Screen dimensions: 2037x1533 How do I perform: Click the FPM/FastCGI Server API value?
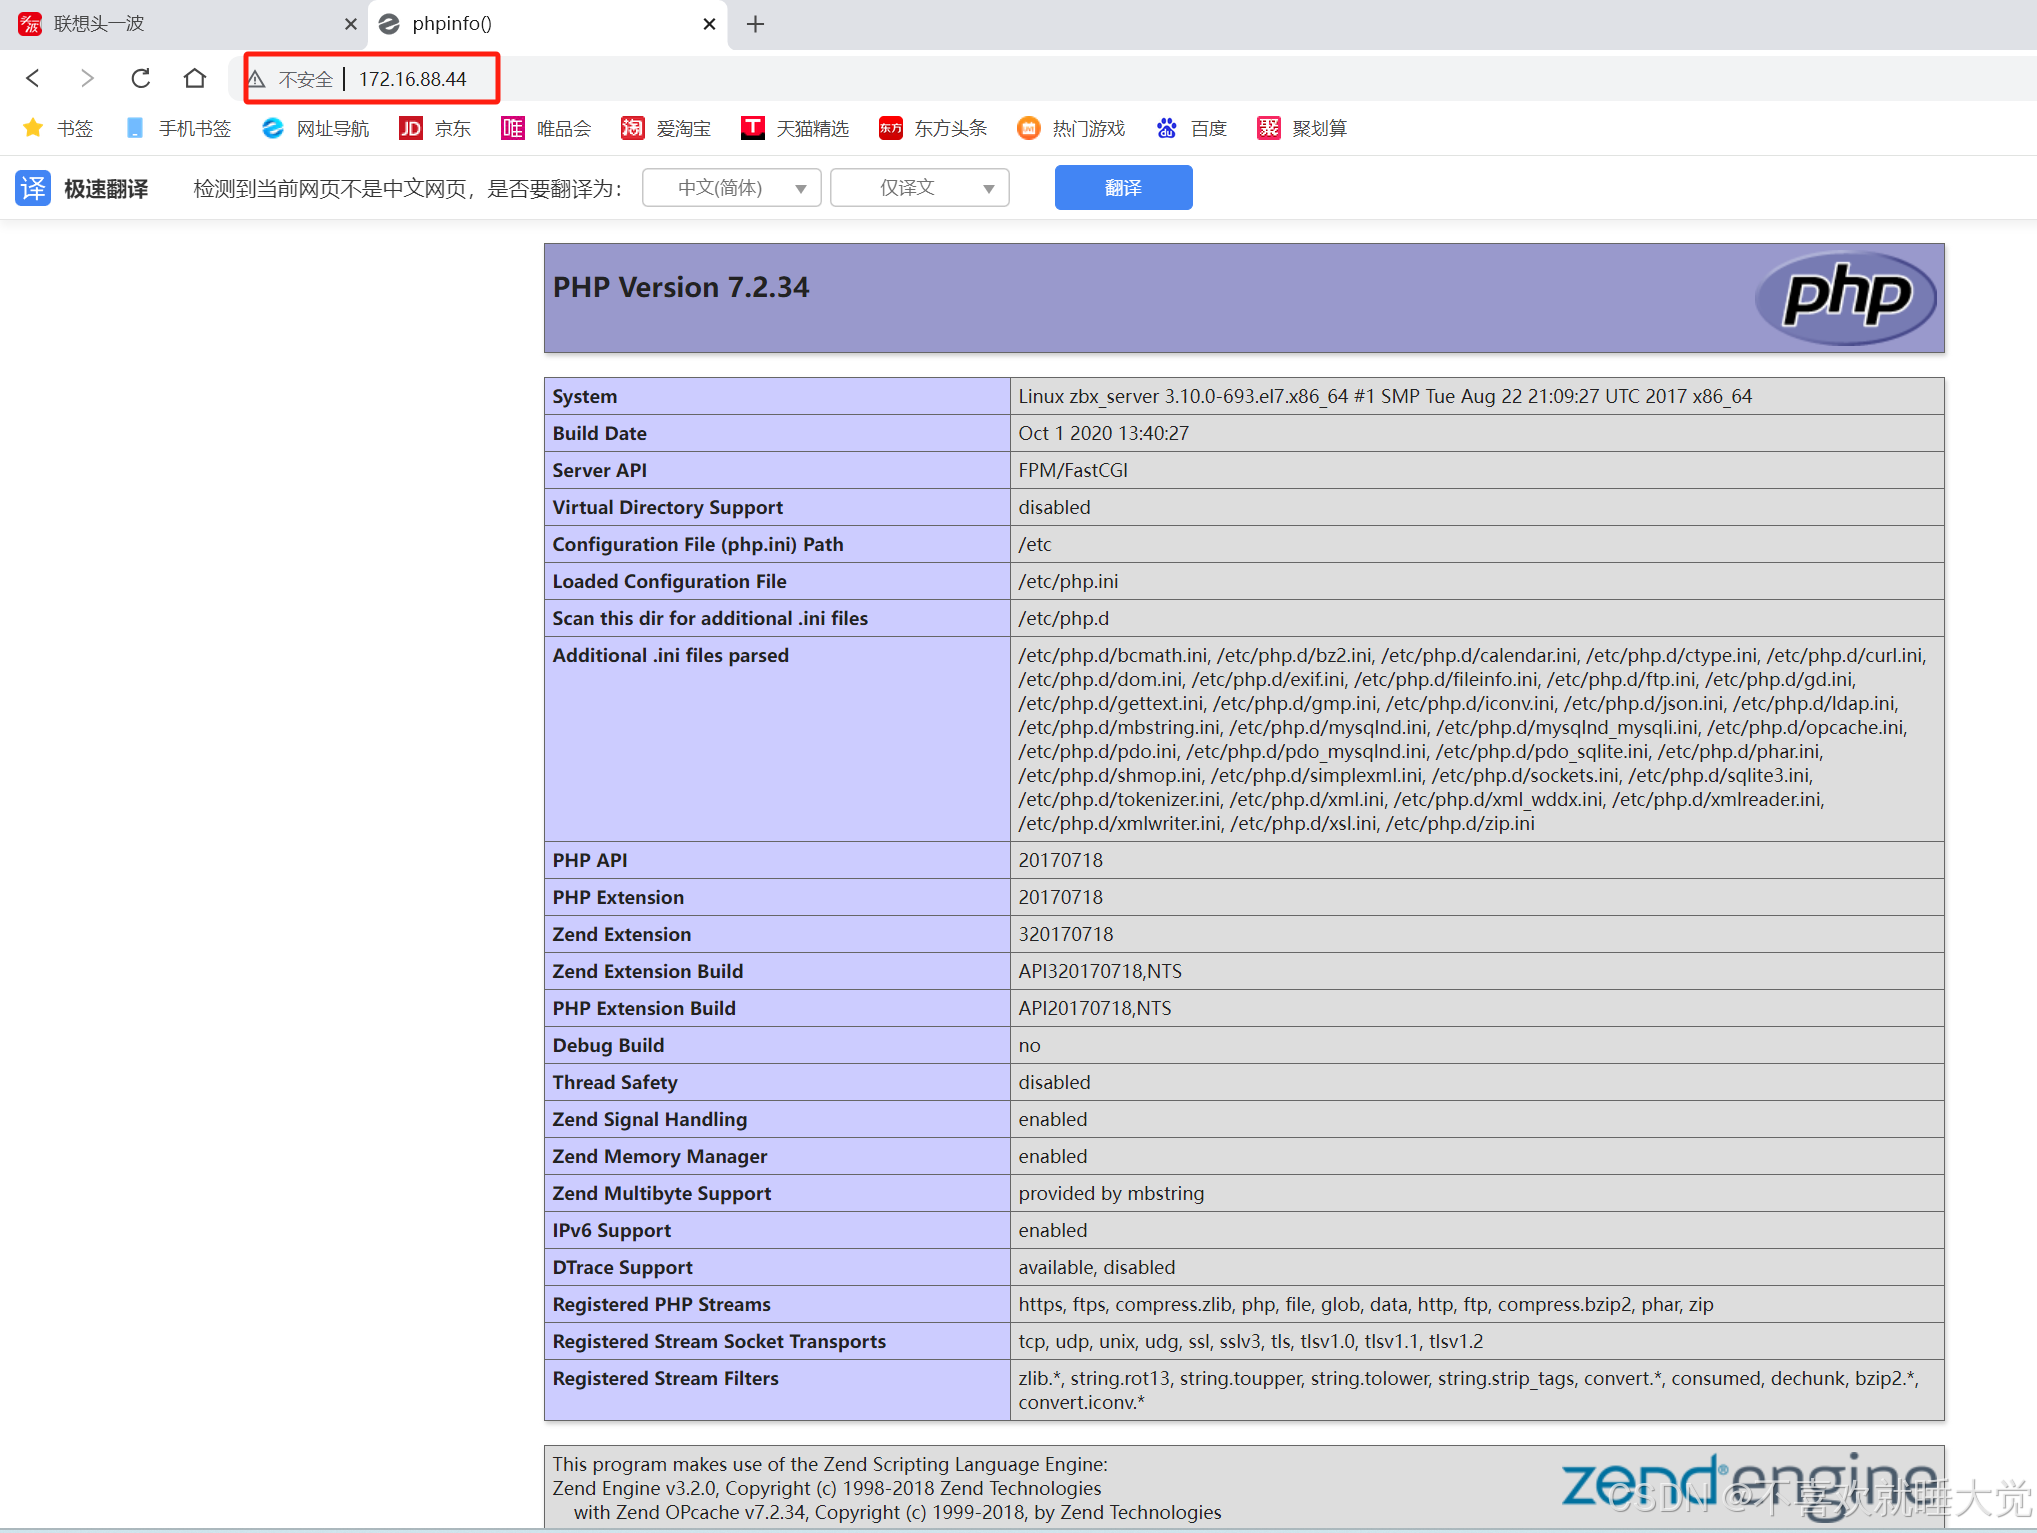coord(1073,470)
